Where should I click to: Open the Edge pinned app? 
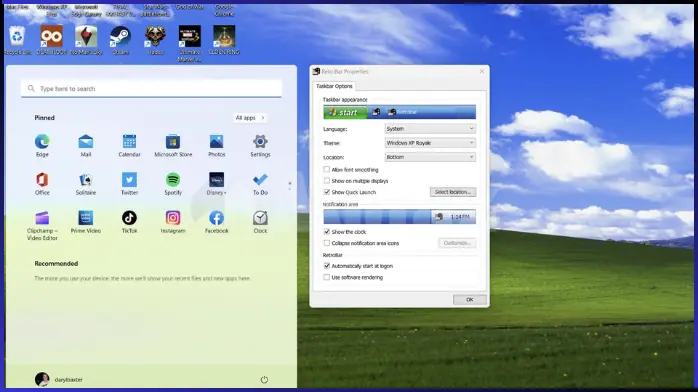42,145
